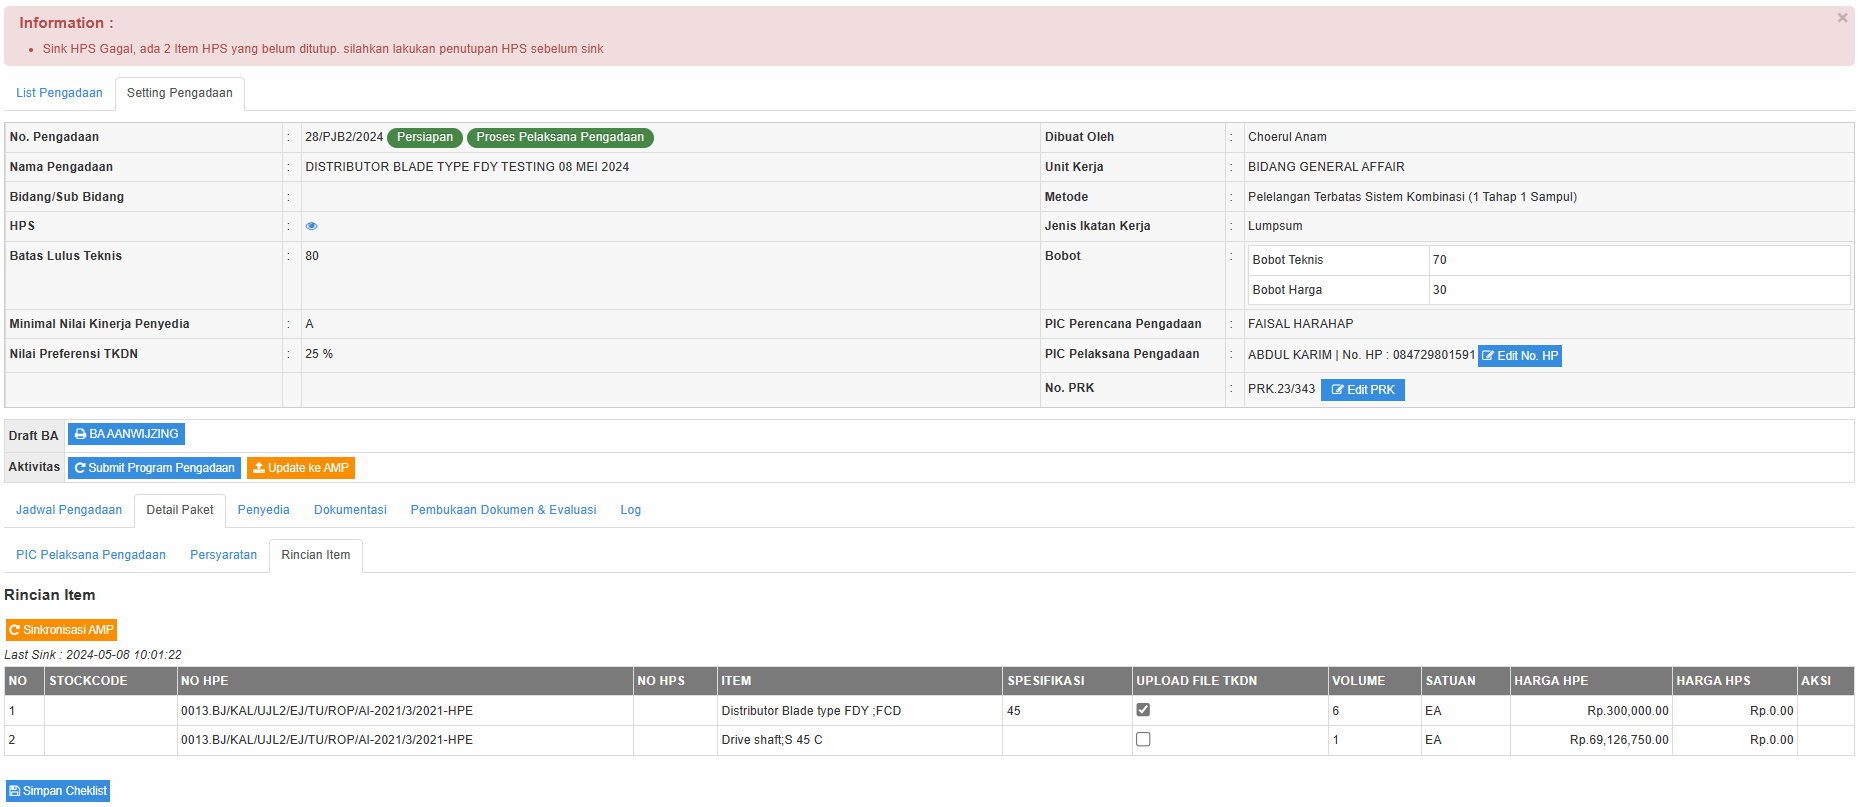1860x807 pixels.
Task: Print the BA AANWIJZING draft
Action: click(x=126, y=434)
